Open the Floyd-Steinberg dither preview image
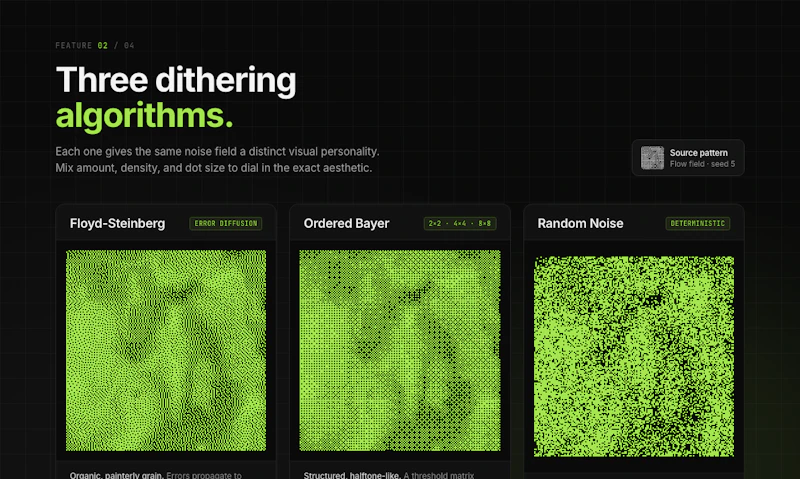The width and height of the screenshot is (800, 479). [x=166, y=350]
